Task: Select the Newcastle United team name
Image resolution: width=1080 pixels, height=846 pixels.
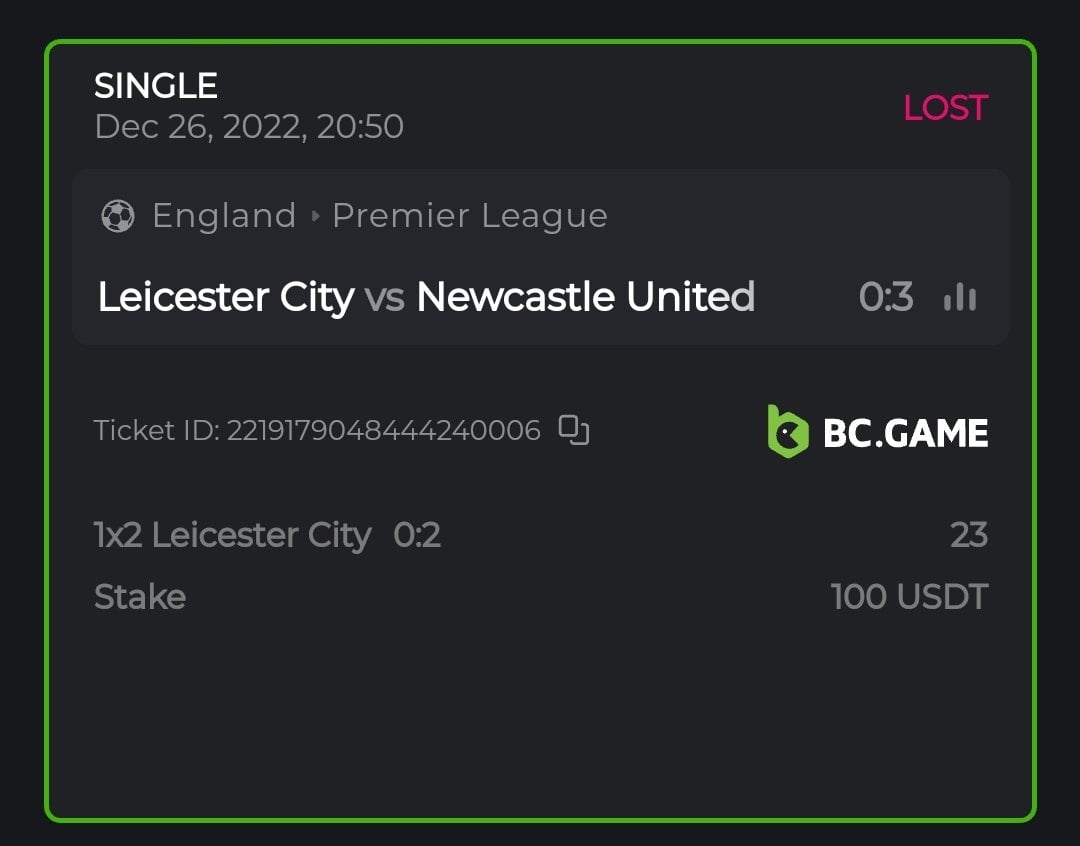Action: (585, 297)
